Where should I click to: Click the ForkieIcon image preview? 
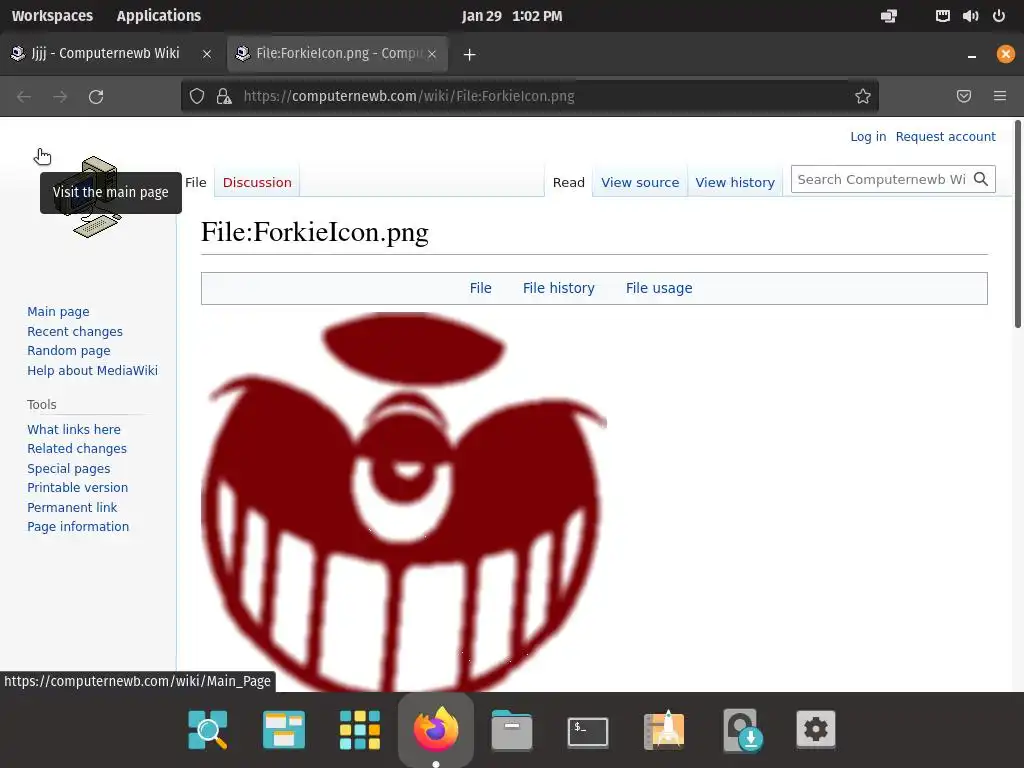[404, 502]
